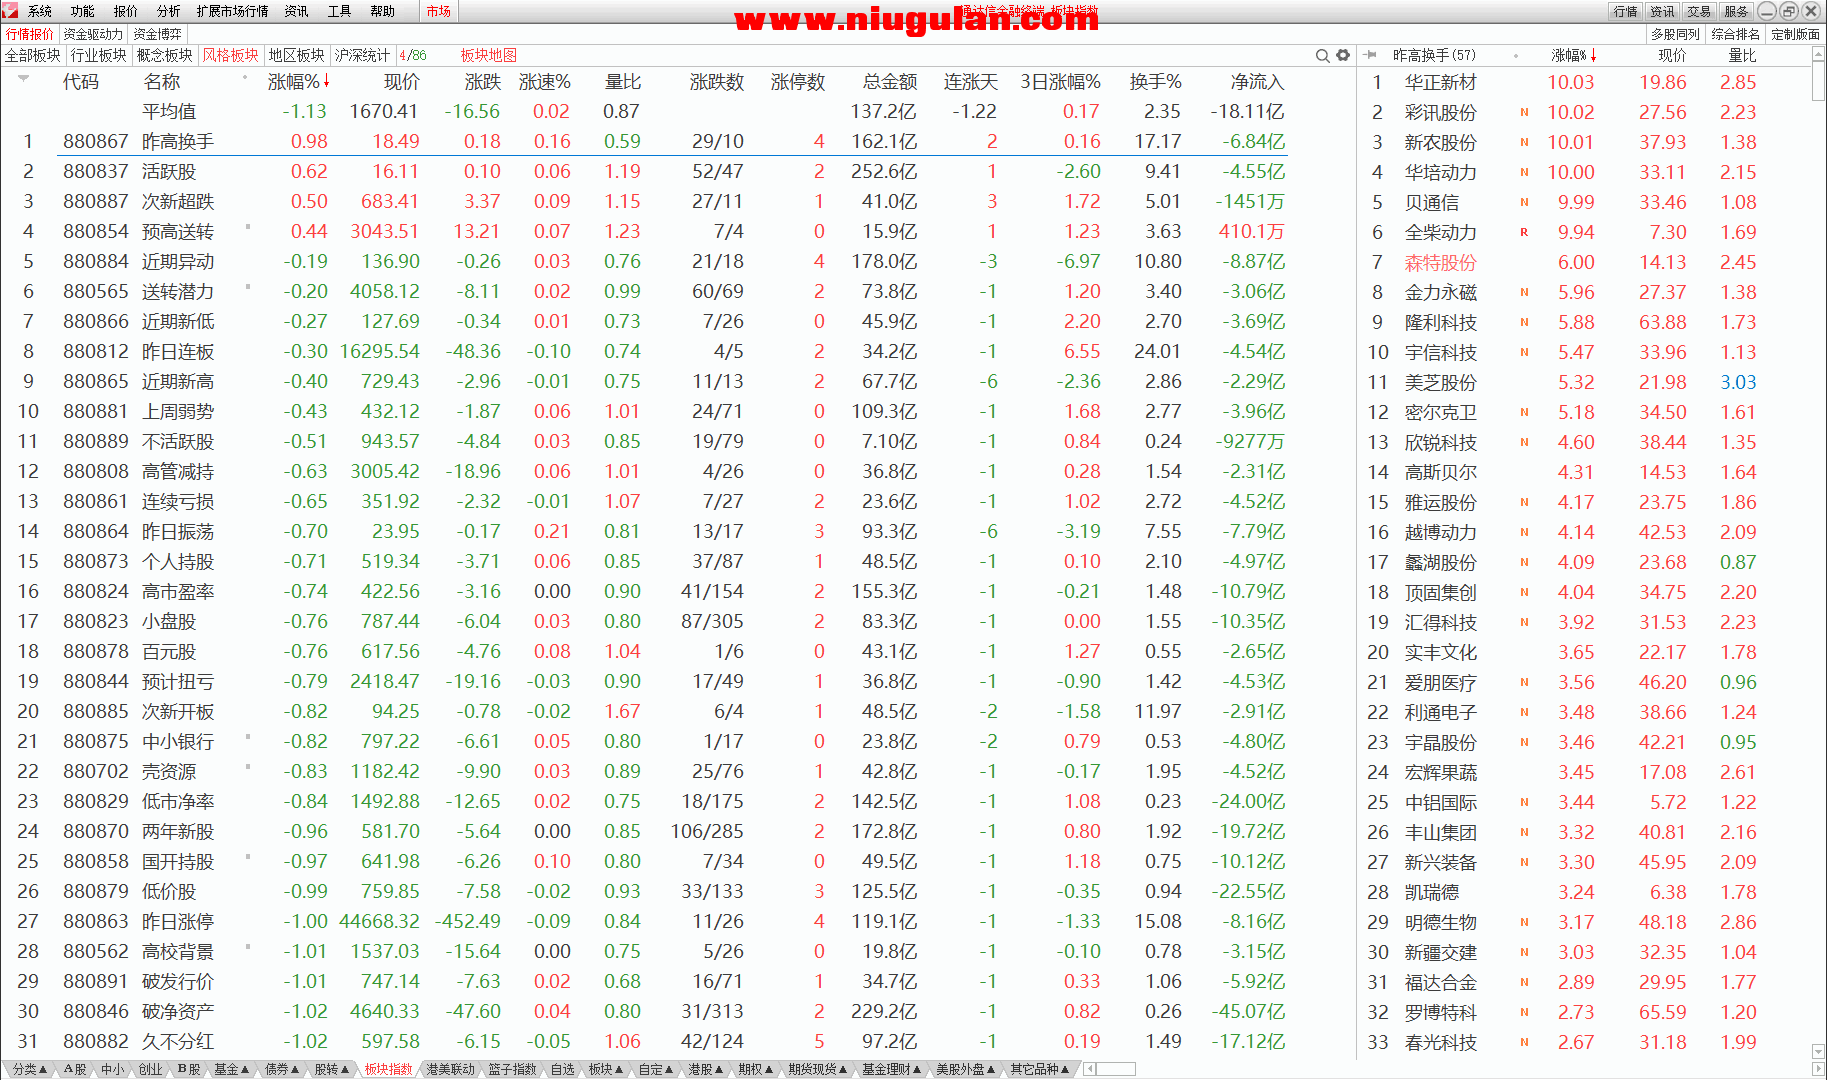This screenshot has height=1080, width=1827.
Task: Click the 市场 button in the menu bar
Action: click(438, 11)
